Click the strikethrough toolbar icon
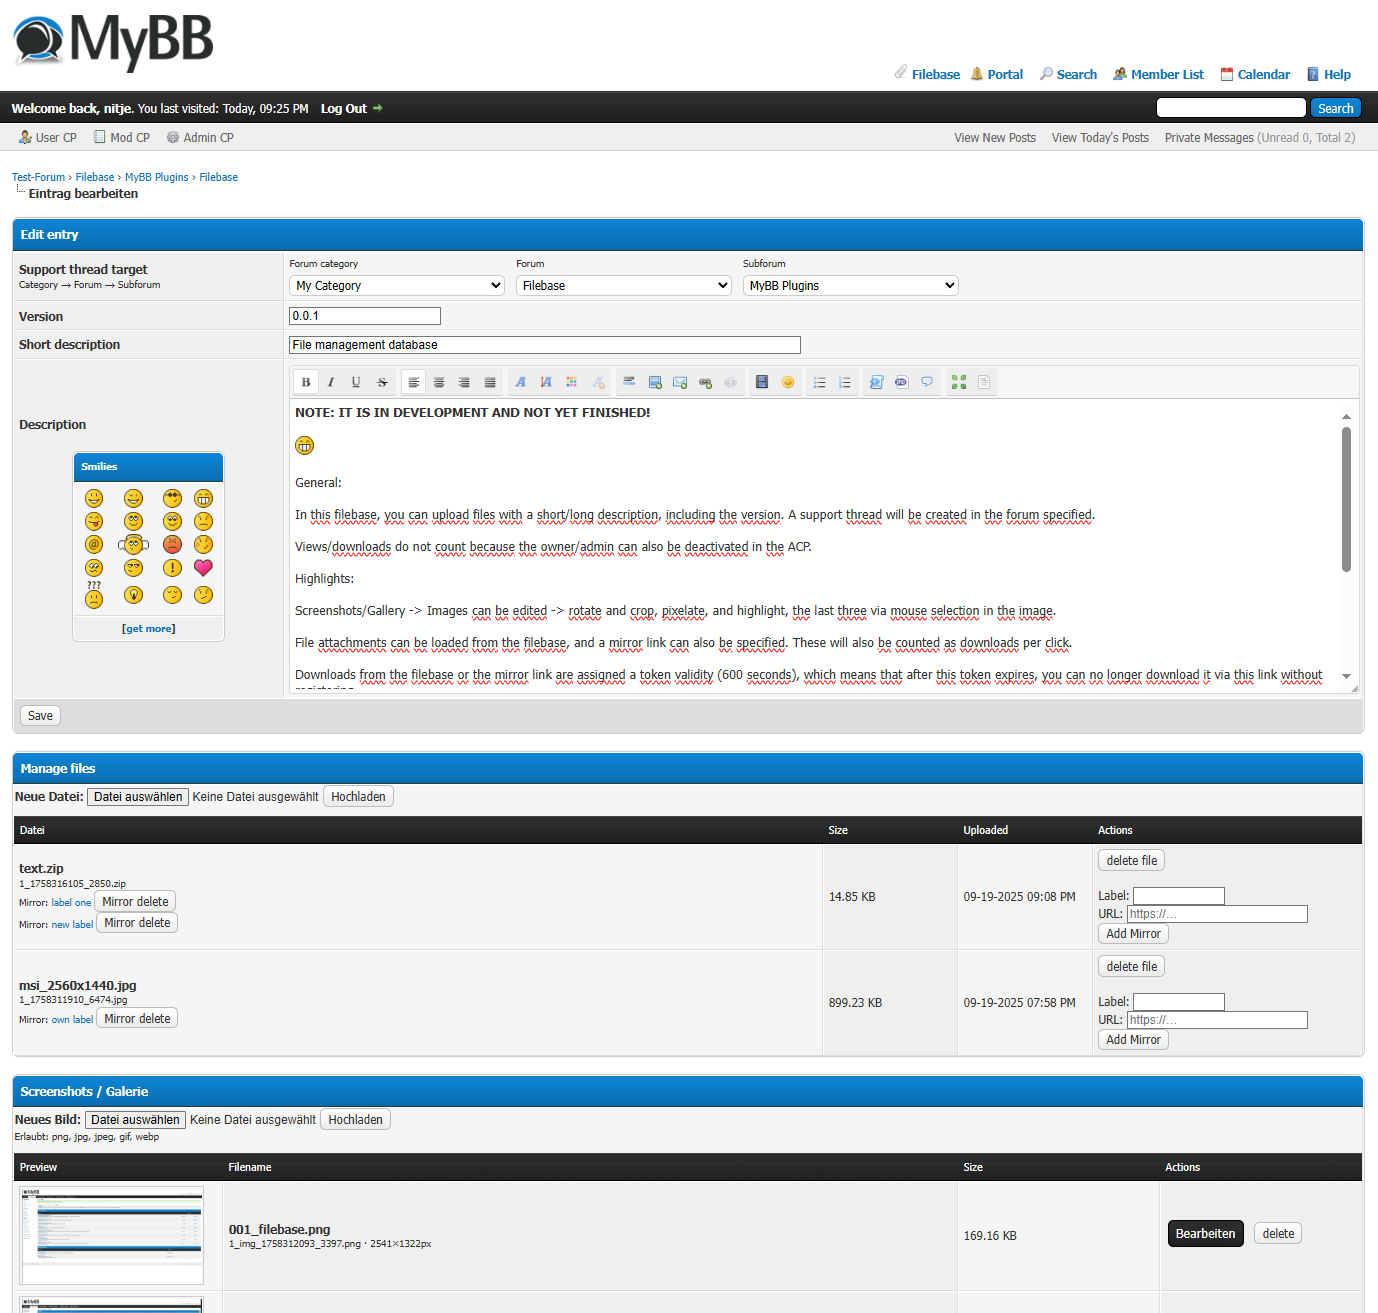1378x1313 pixels. click(x=382, y=382)
